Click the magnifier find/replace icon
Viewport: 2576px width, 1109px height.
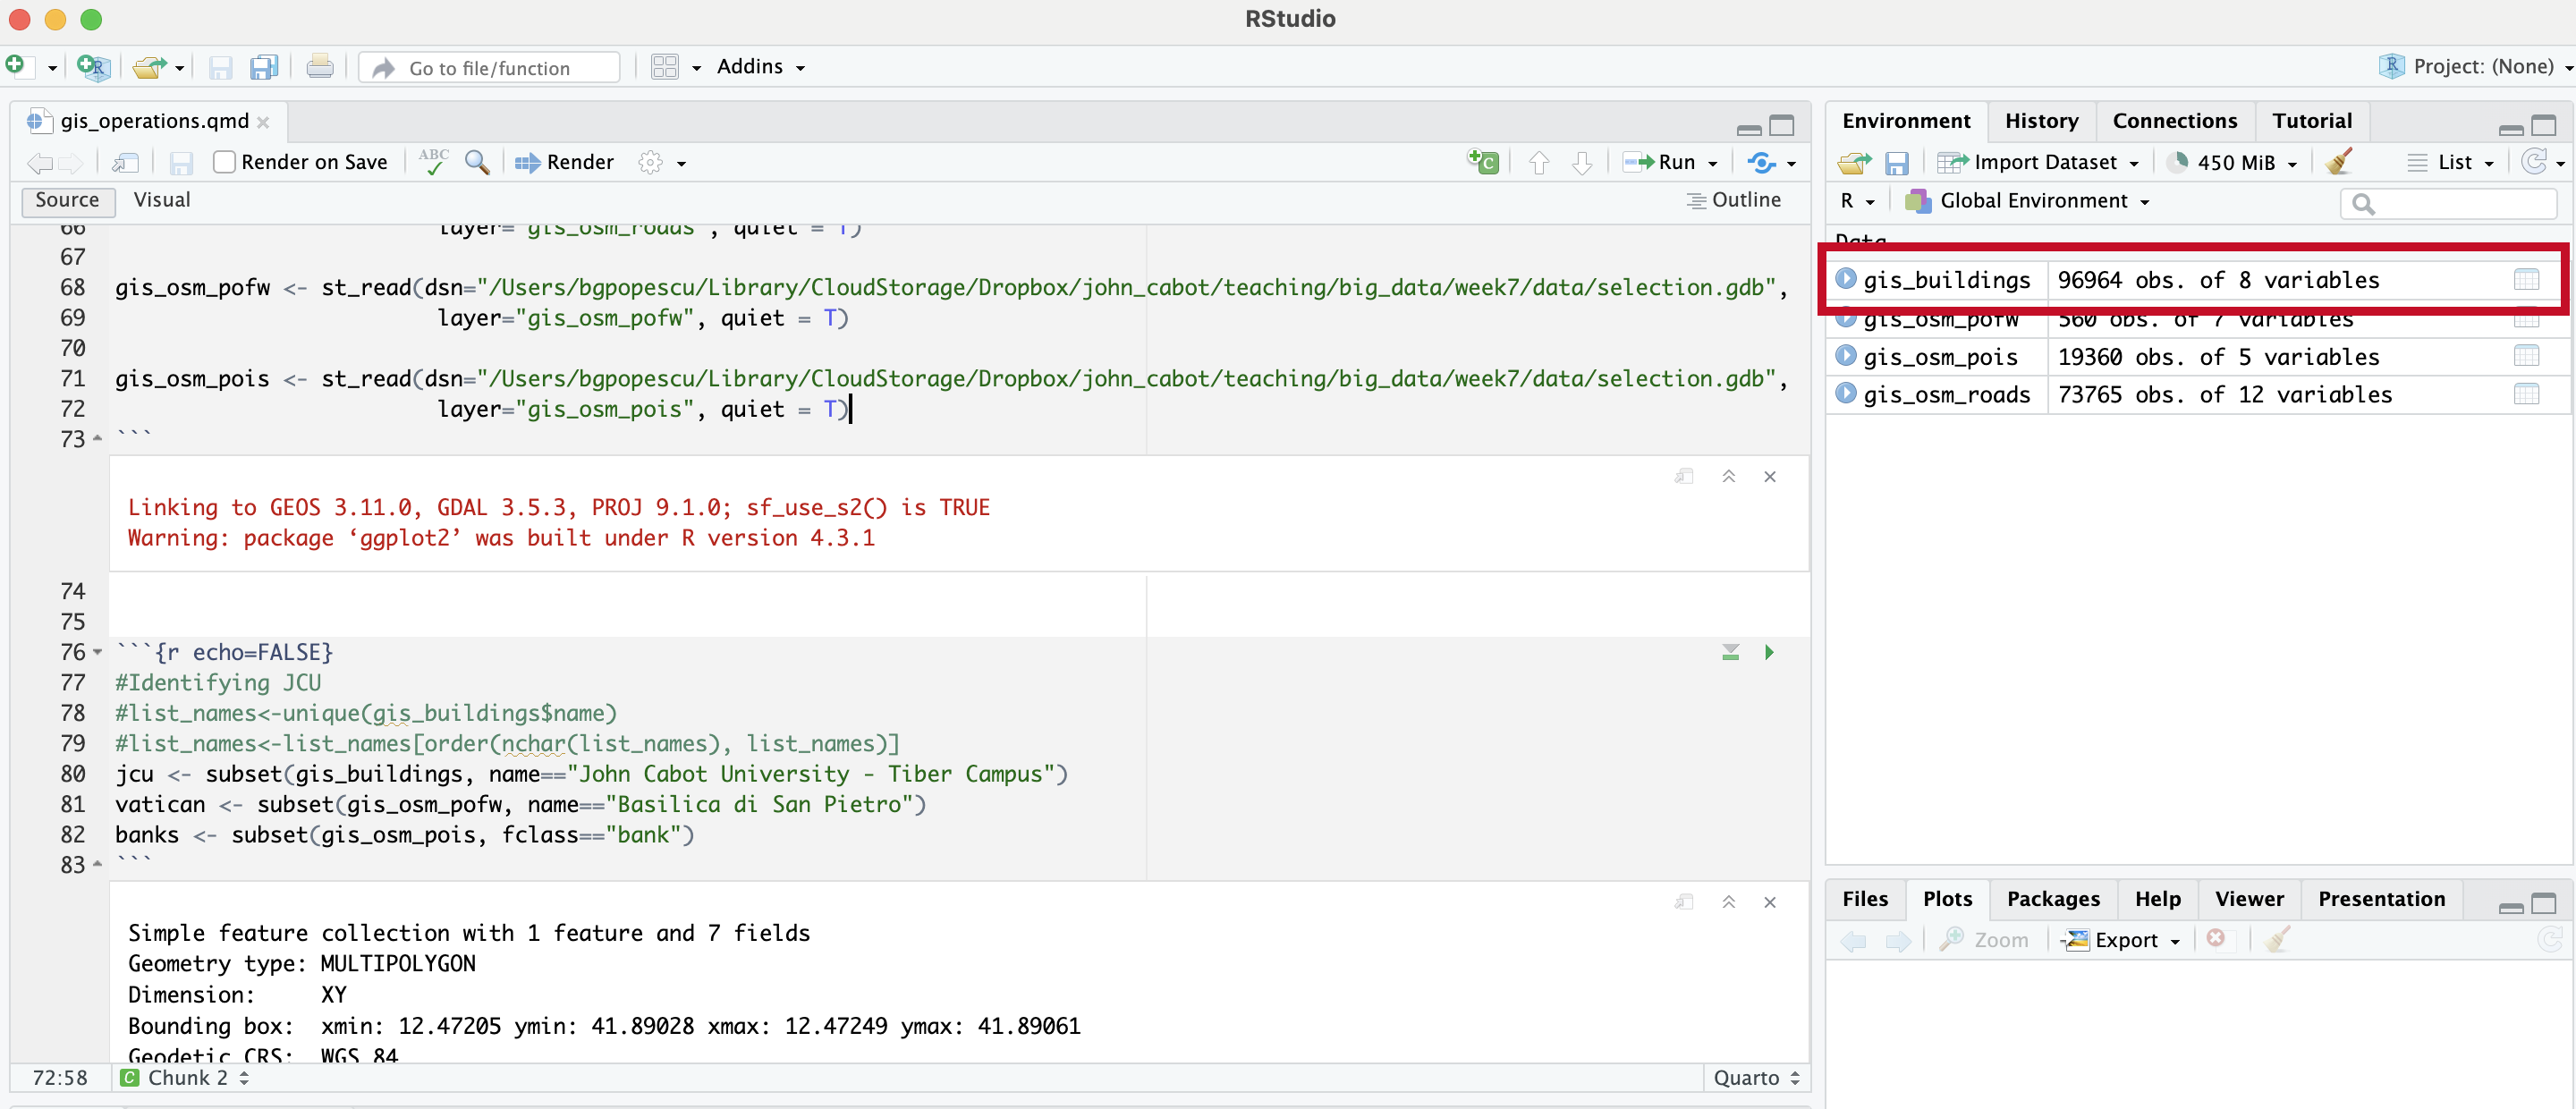point(477,162)
